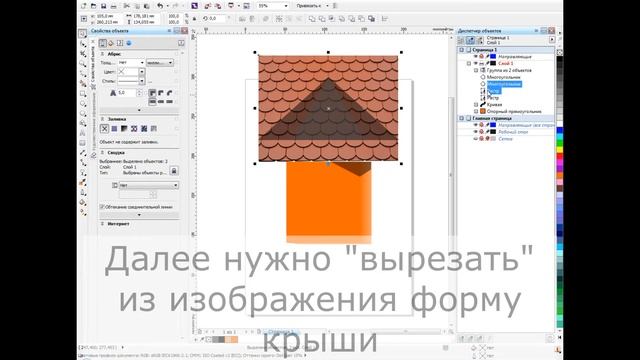Click the New document icon
This screenshot has width=640, height=360.
[x=83, y=6]
